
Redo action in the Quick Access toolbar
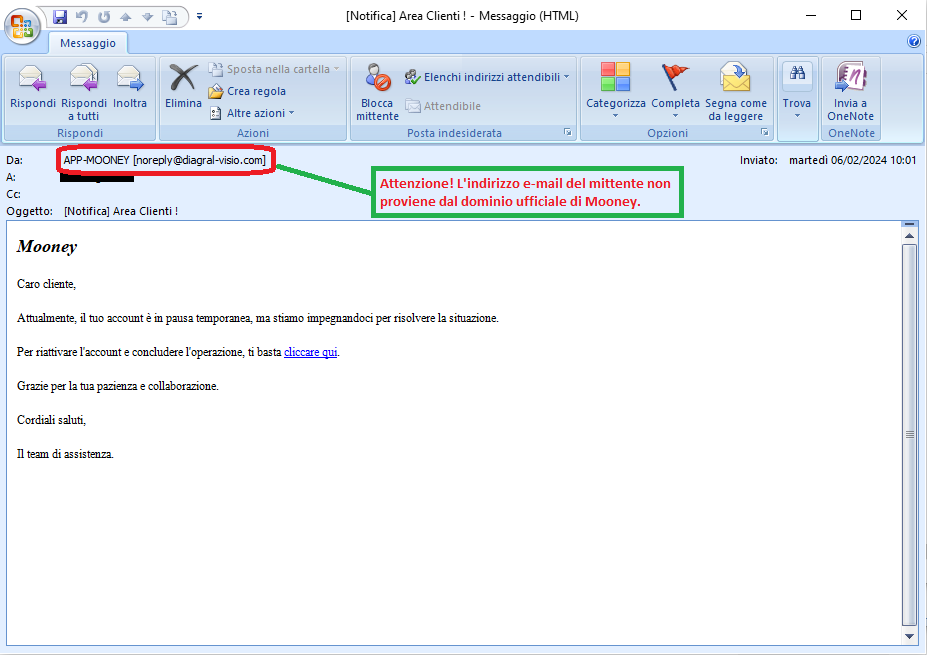[x=104, y=17]
